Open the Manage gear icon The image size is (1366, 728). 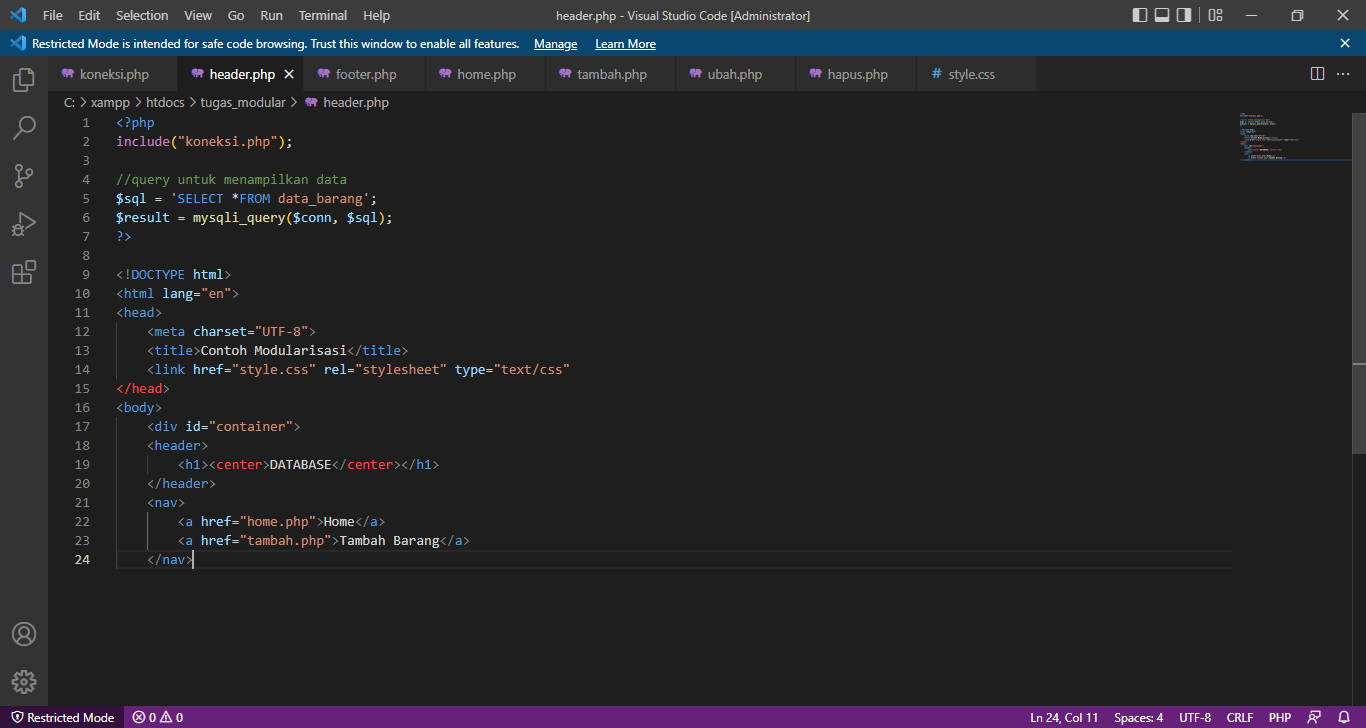pyautogui.click(x=23, y=681)
